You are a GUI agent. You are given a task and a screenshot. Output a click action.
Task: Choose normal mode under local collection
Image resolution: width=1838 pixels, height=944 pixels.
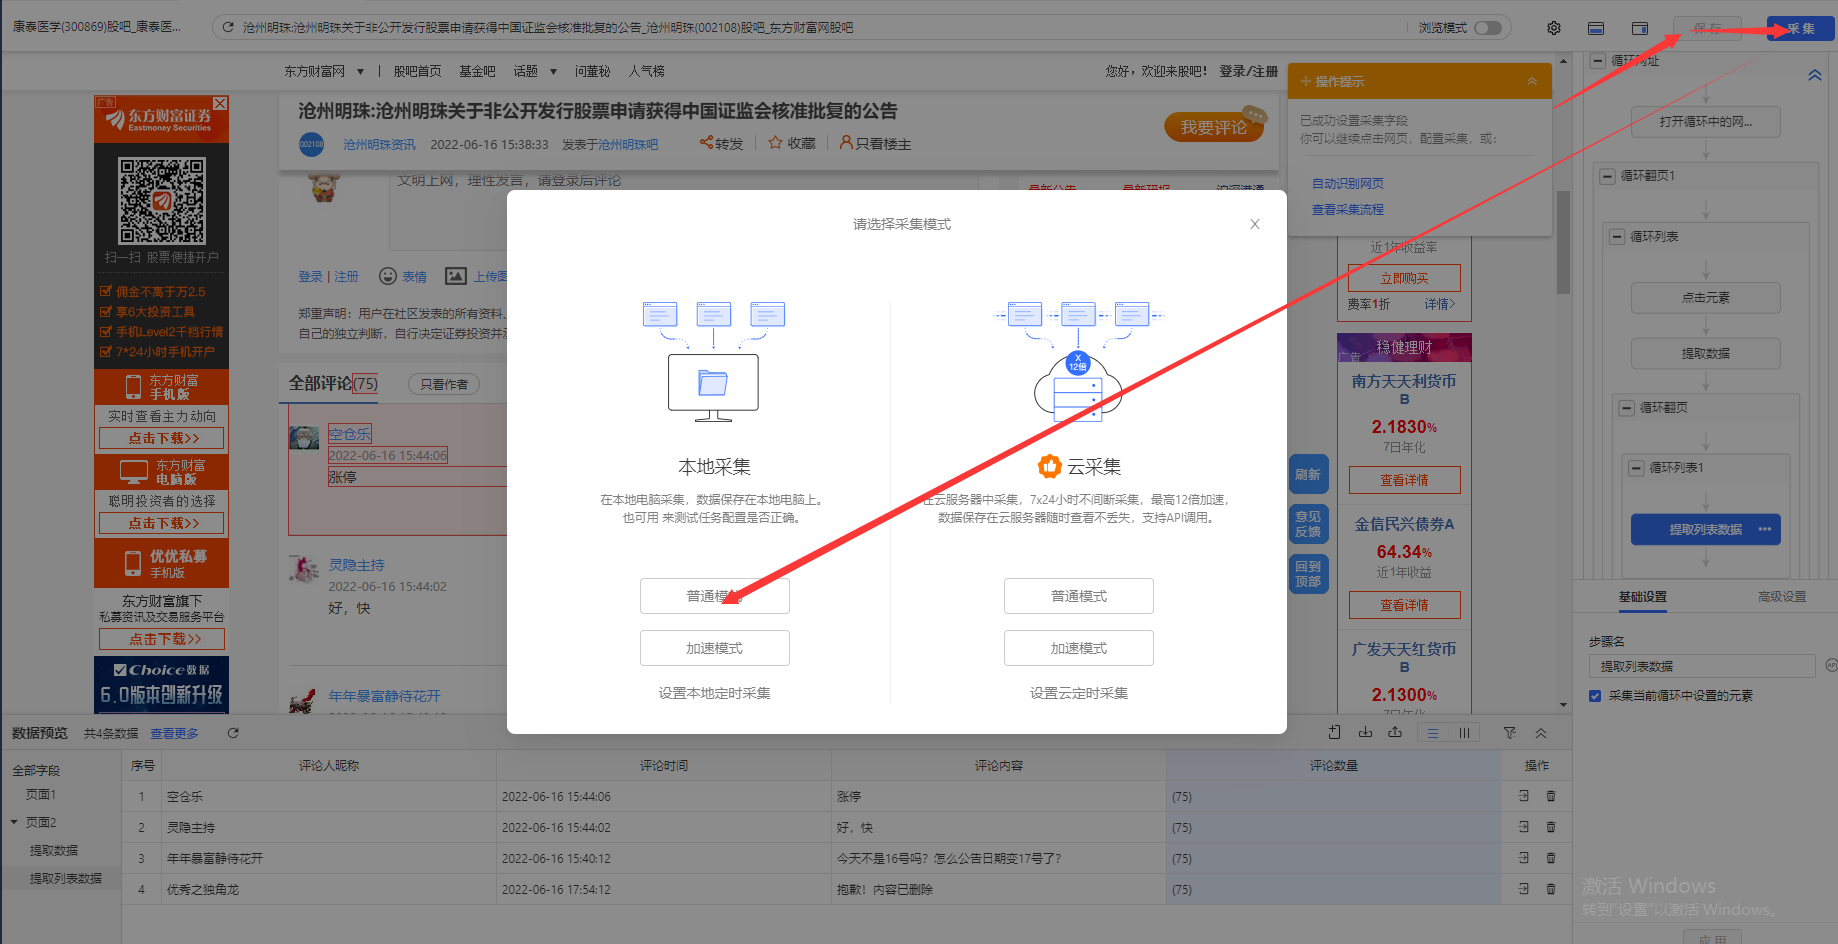(714, 596)
